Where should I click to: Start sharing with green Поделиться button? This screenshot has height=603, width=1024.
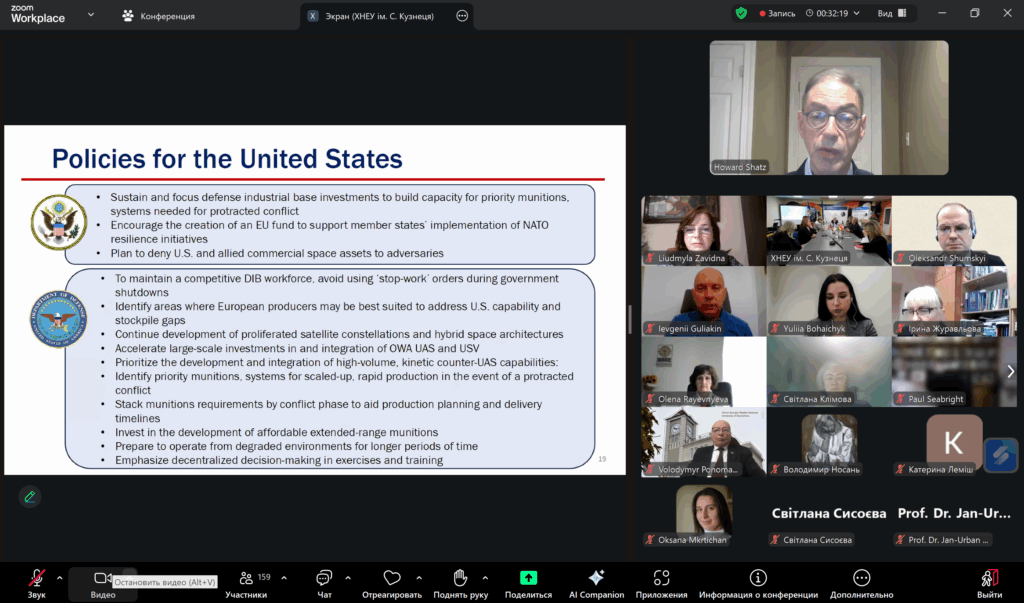click(x=528, y=582)
